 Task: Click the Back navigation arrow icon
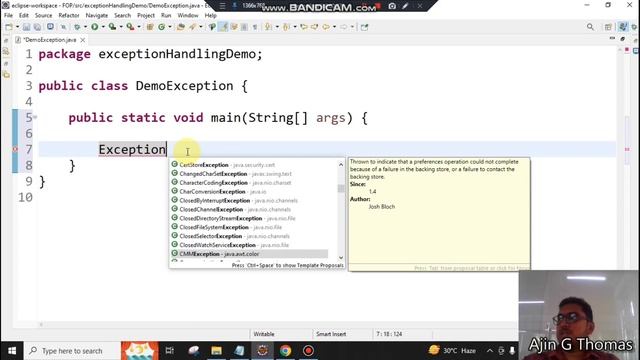tap(326, 27)
